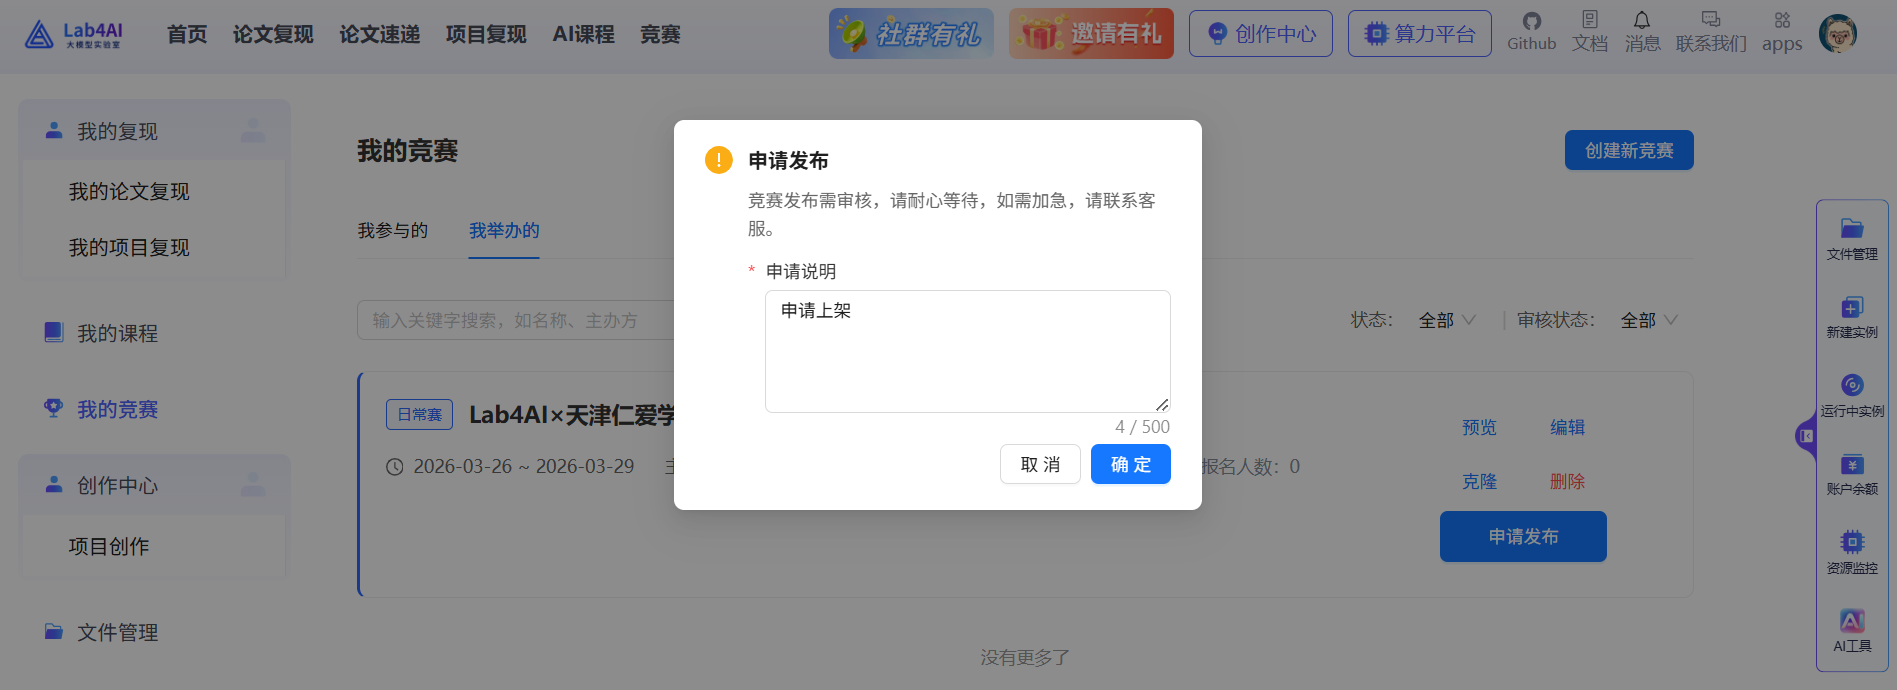Click the Lab4AI×天津仁爱学 competition title
Image resolution: width=1897 pixels, height=690 pixels.
point(572,415)
